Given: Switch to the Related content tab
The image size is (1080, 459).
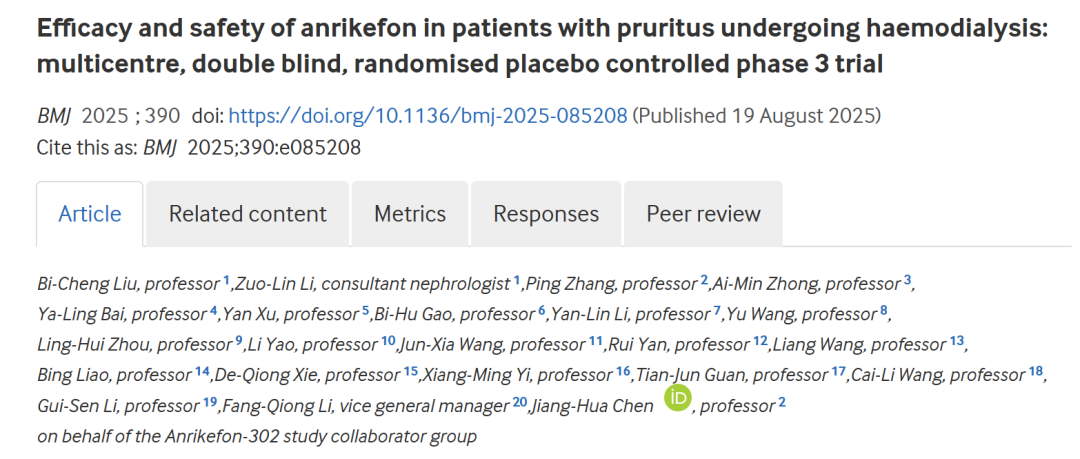Looking at the screenshot, I should pyautogui.click(x=247, y=214).
